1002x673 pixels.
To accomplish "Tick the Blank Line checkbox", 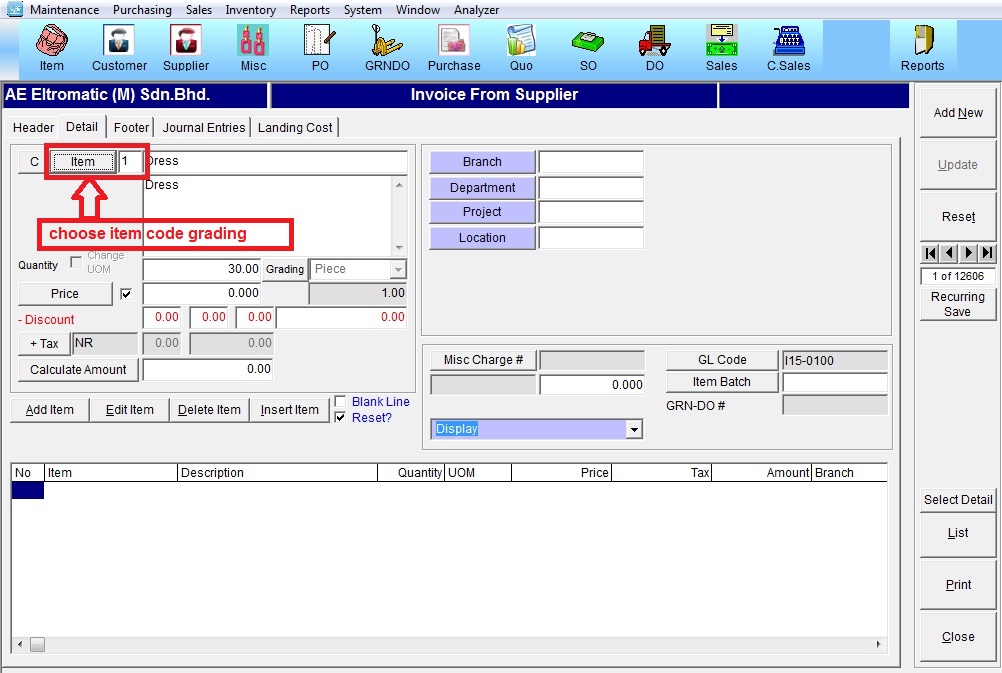I will (341, 402).
